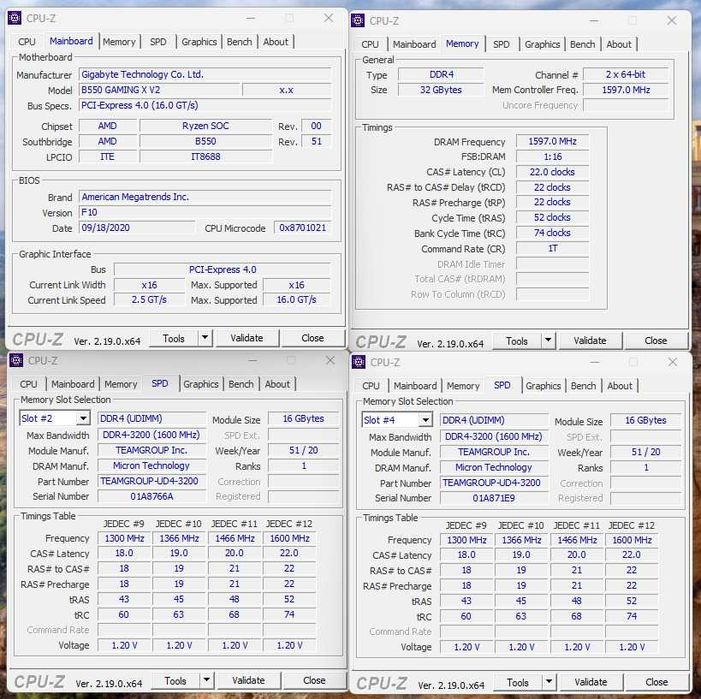Click CPU-Z app icon in Mainboard window title
Screen dimensions: 701x699
tap(14, 18)
